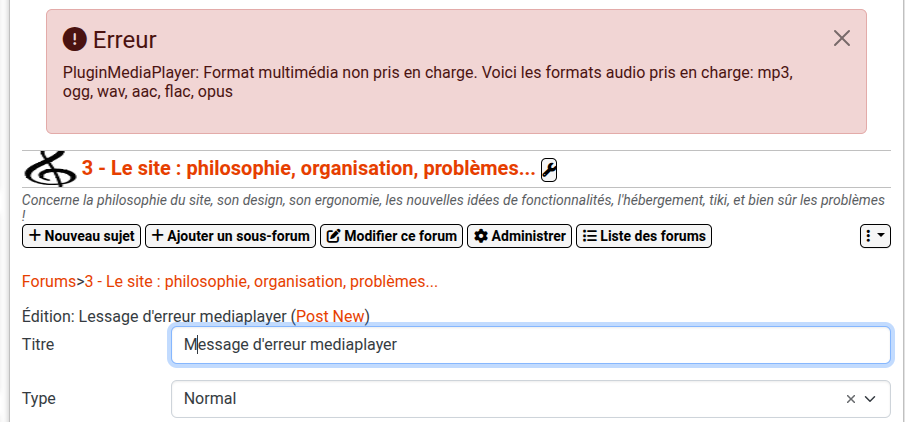The width and height of the screenshot is (905, 422).
Task: Expand the three-dot more actions menu
Action: (875, 236)
